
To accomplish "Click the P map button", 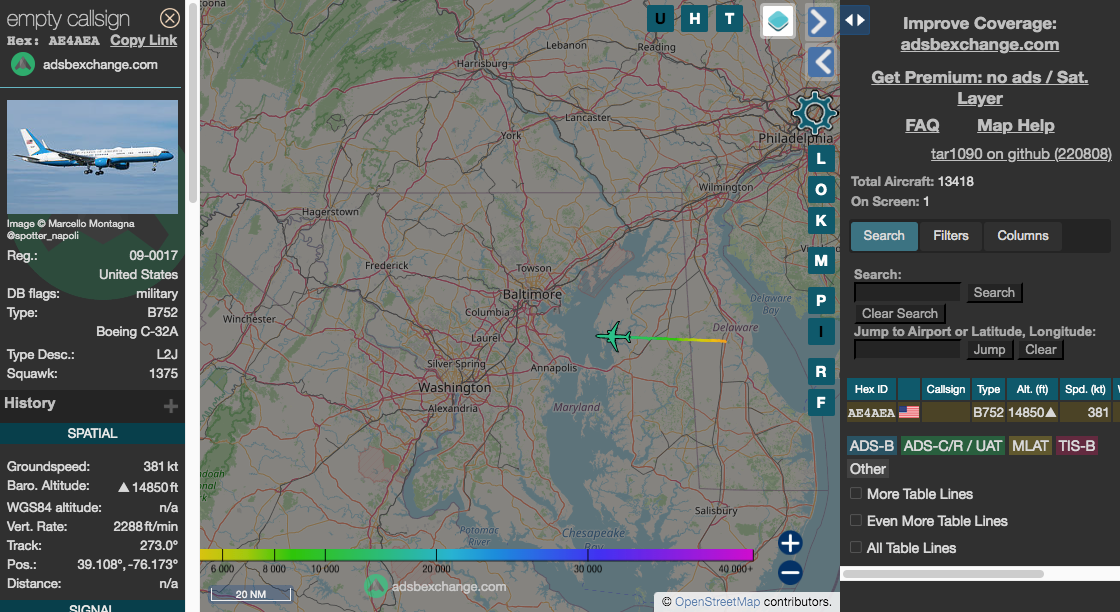I will 821,300.
